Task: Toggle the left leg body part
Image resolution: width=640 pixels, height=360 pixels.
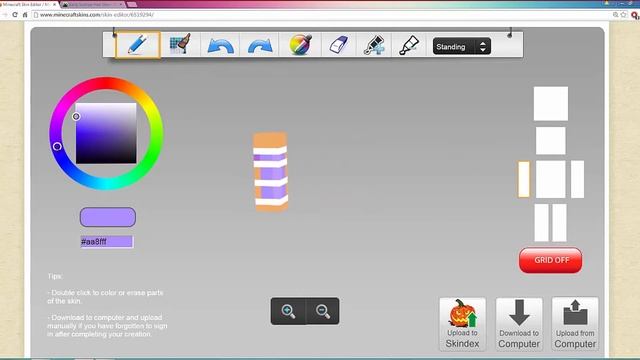Action: (x=542, y=223)
